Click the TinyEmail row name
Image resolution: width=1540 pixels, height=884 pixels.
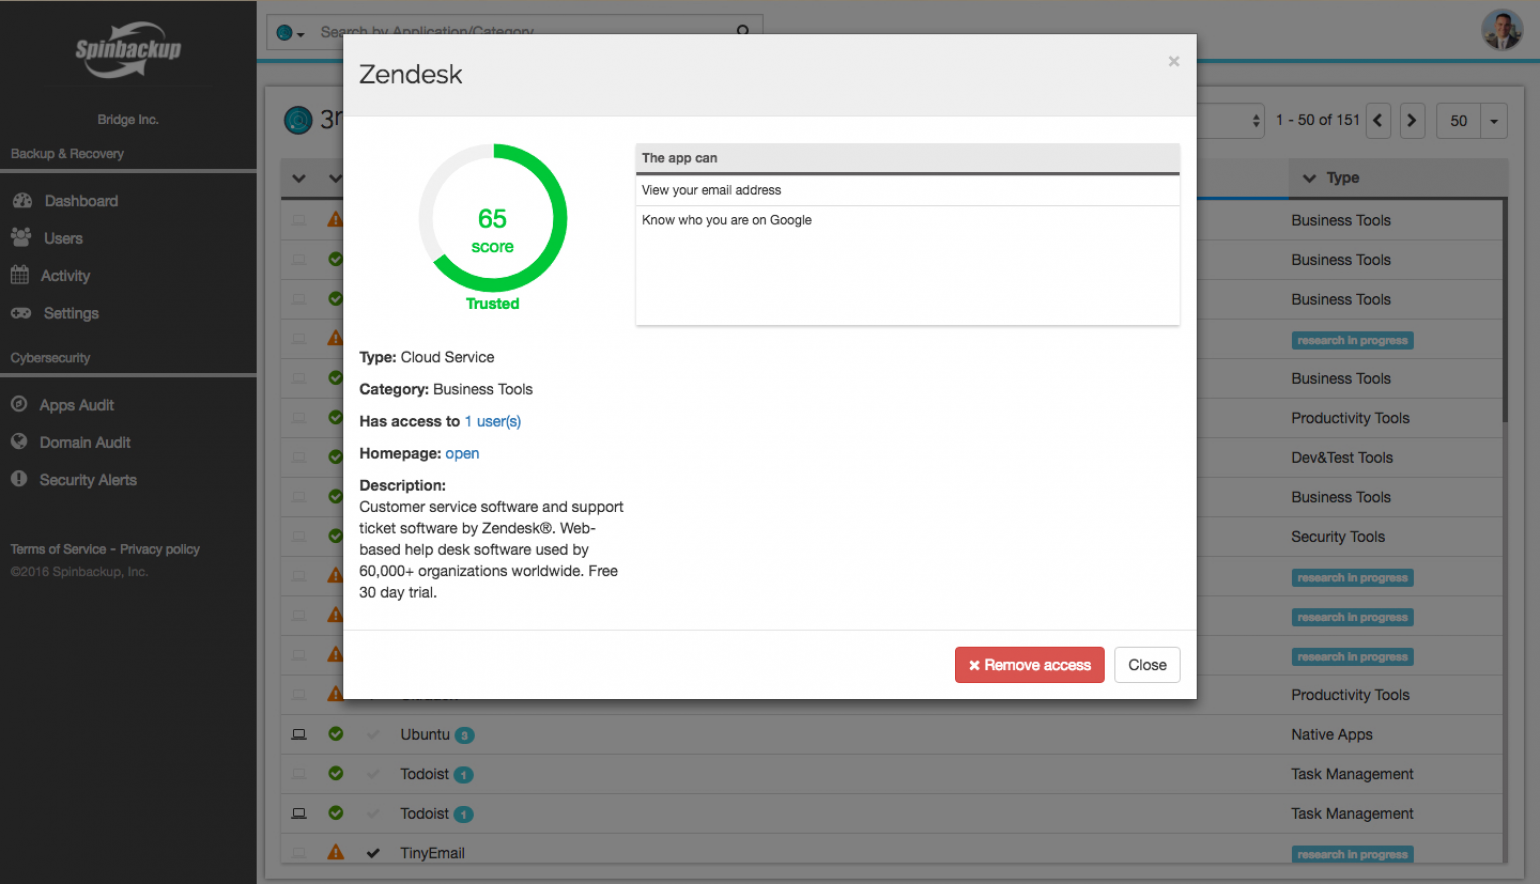[432, 853]
